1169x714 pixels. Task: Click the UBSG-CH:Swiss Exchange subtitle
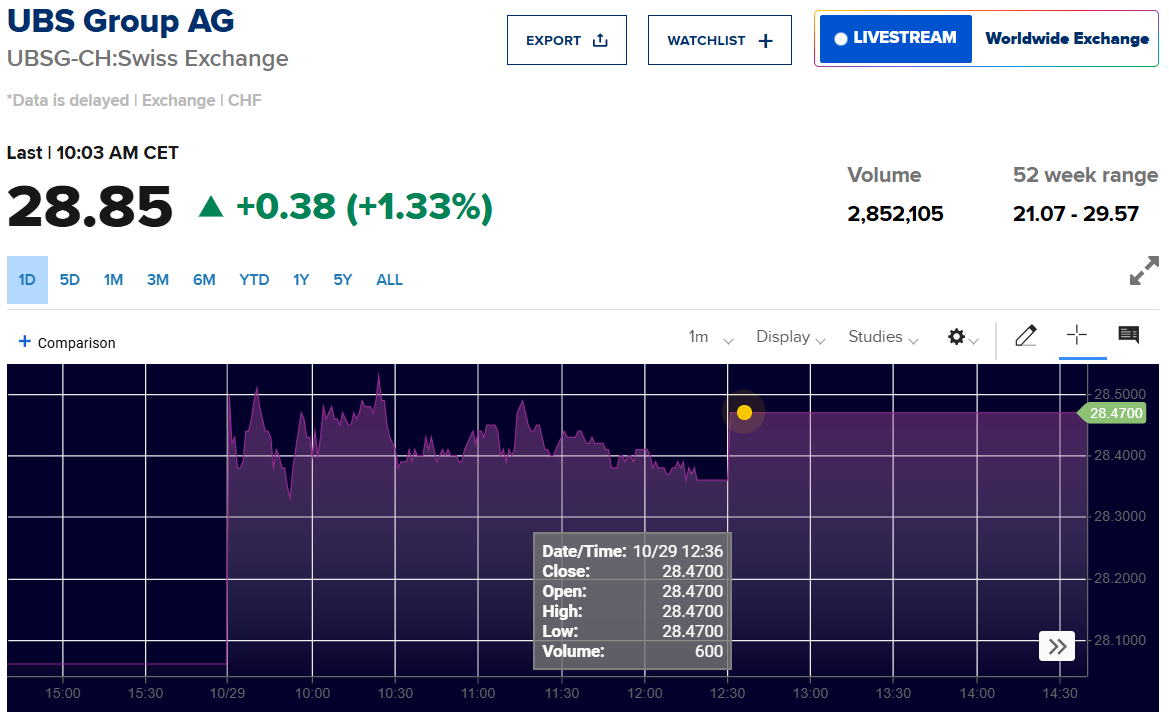click(148, 58)
